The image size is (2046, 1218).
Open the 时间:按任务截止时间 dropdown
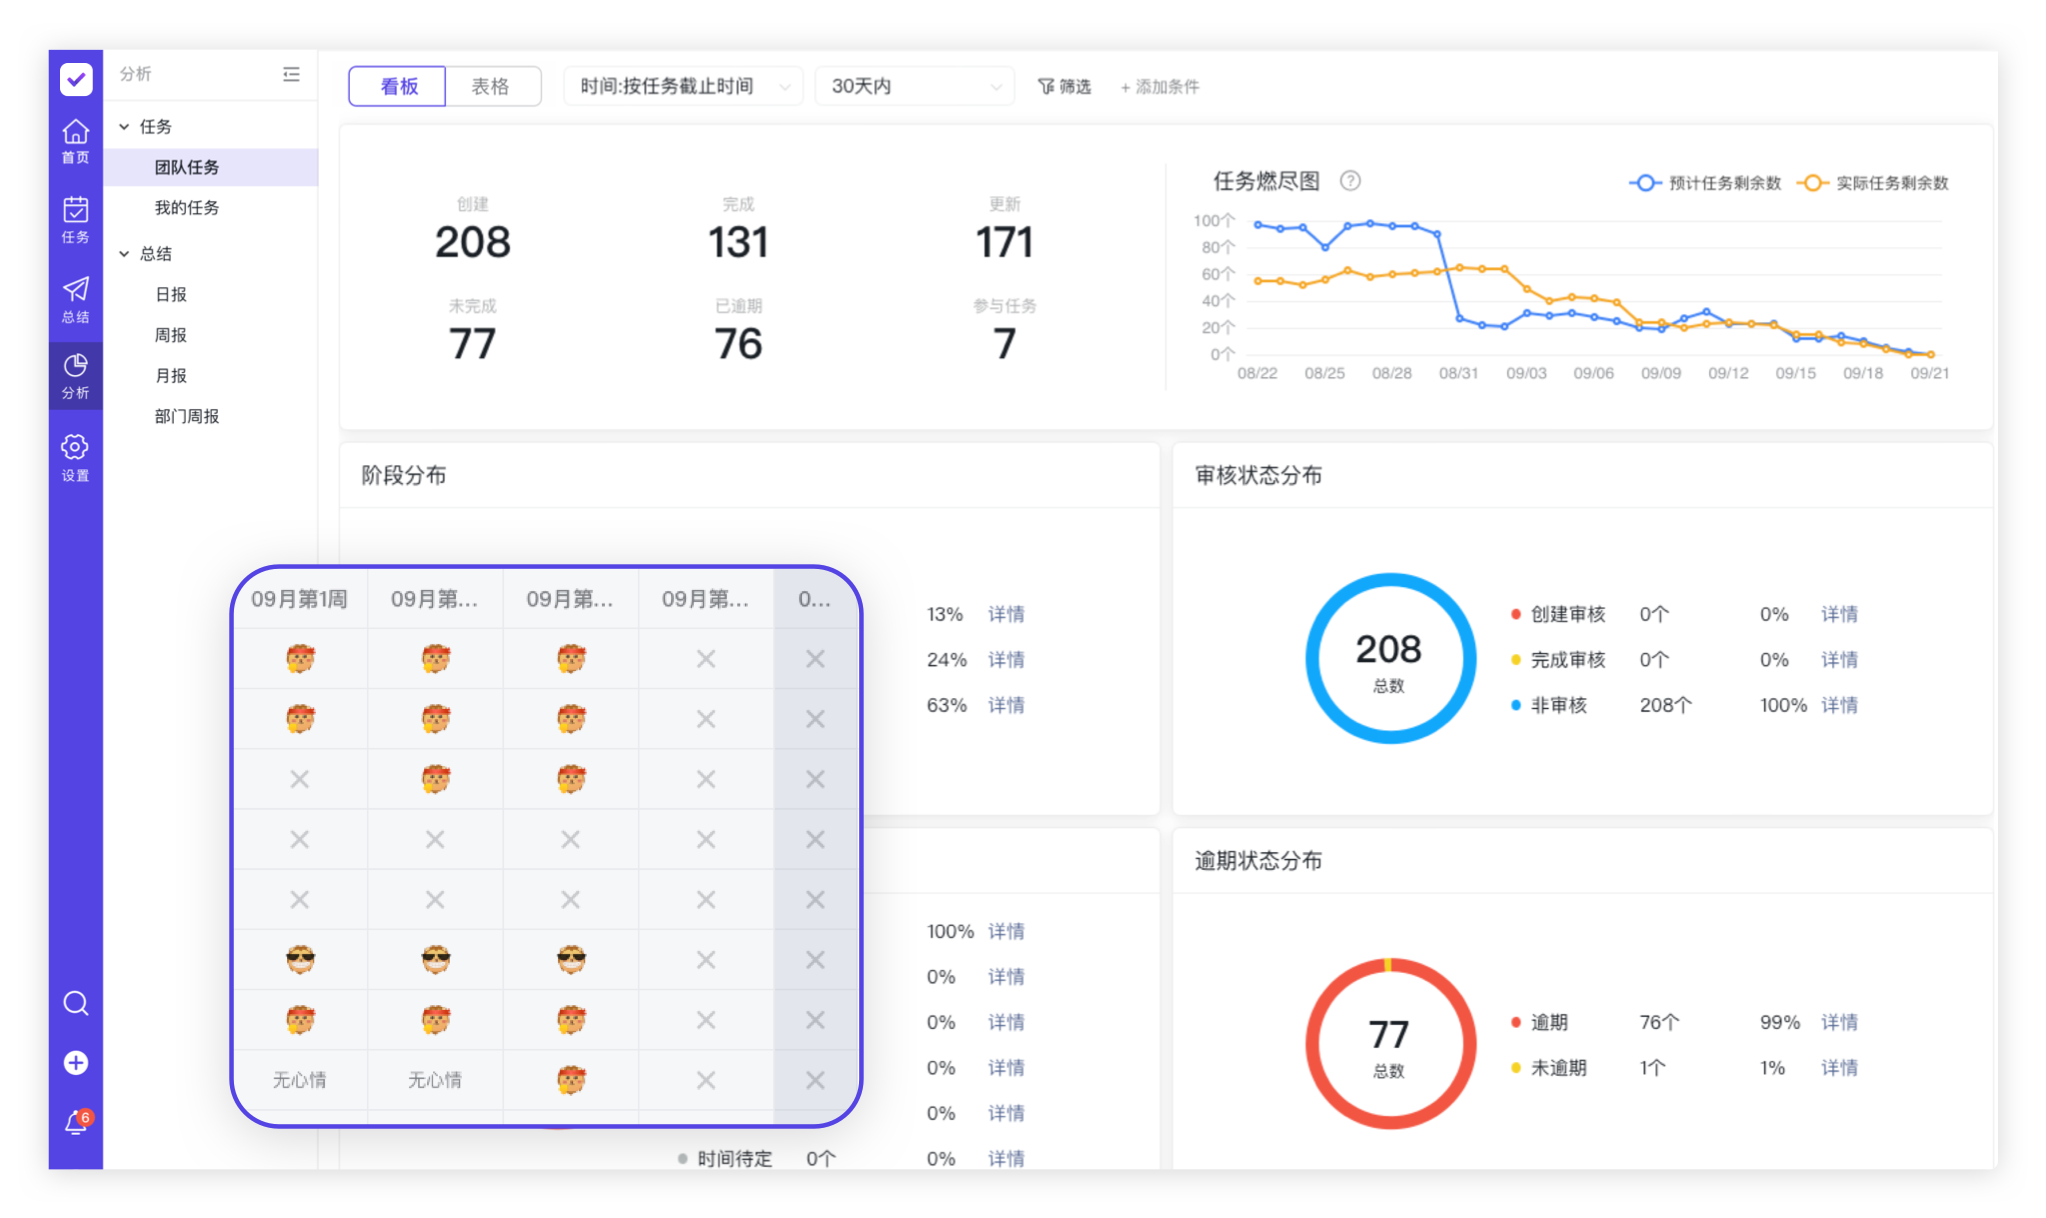point(683,87)
